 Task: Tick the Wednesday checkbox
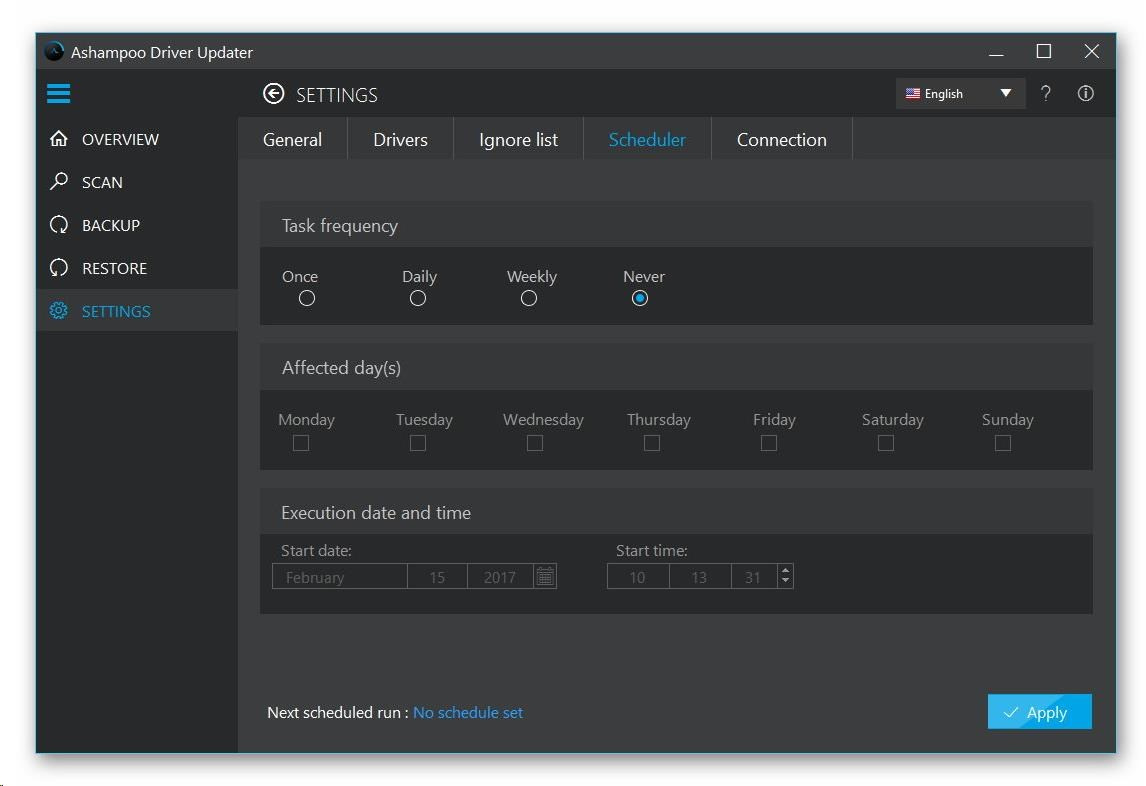pos(535,443)
